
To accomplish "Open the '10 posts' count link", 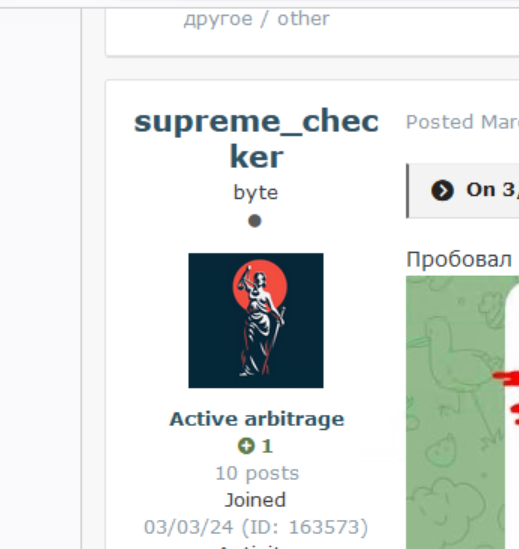I will pos(257,473).
